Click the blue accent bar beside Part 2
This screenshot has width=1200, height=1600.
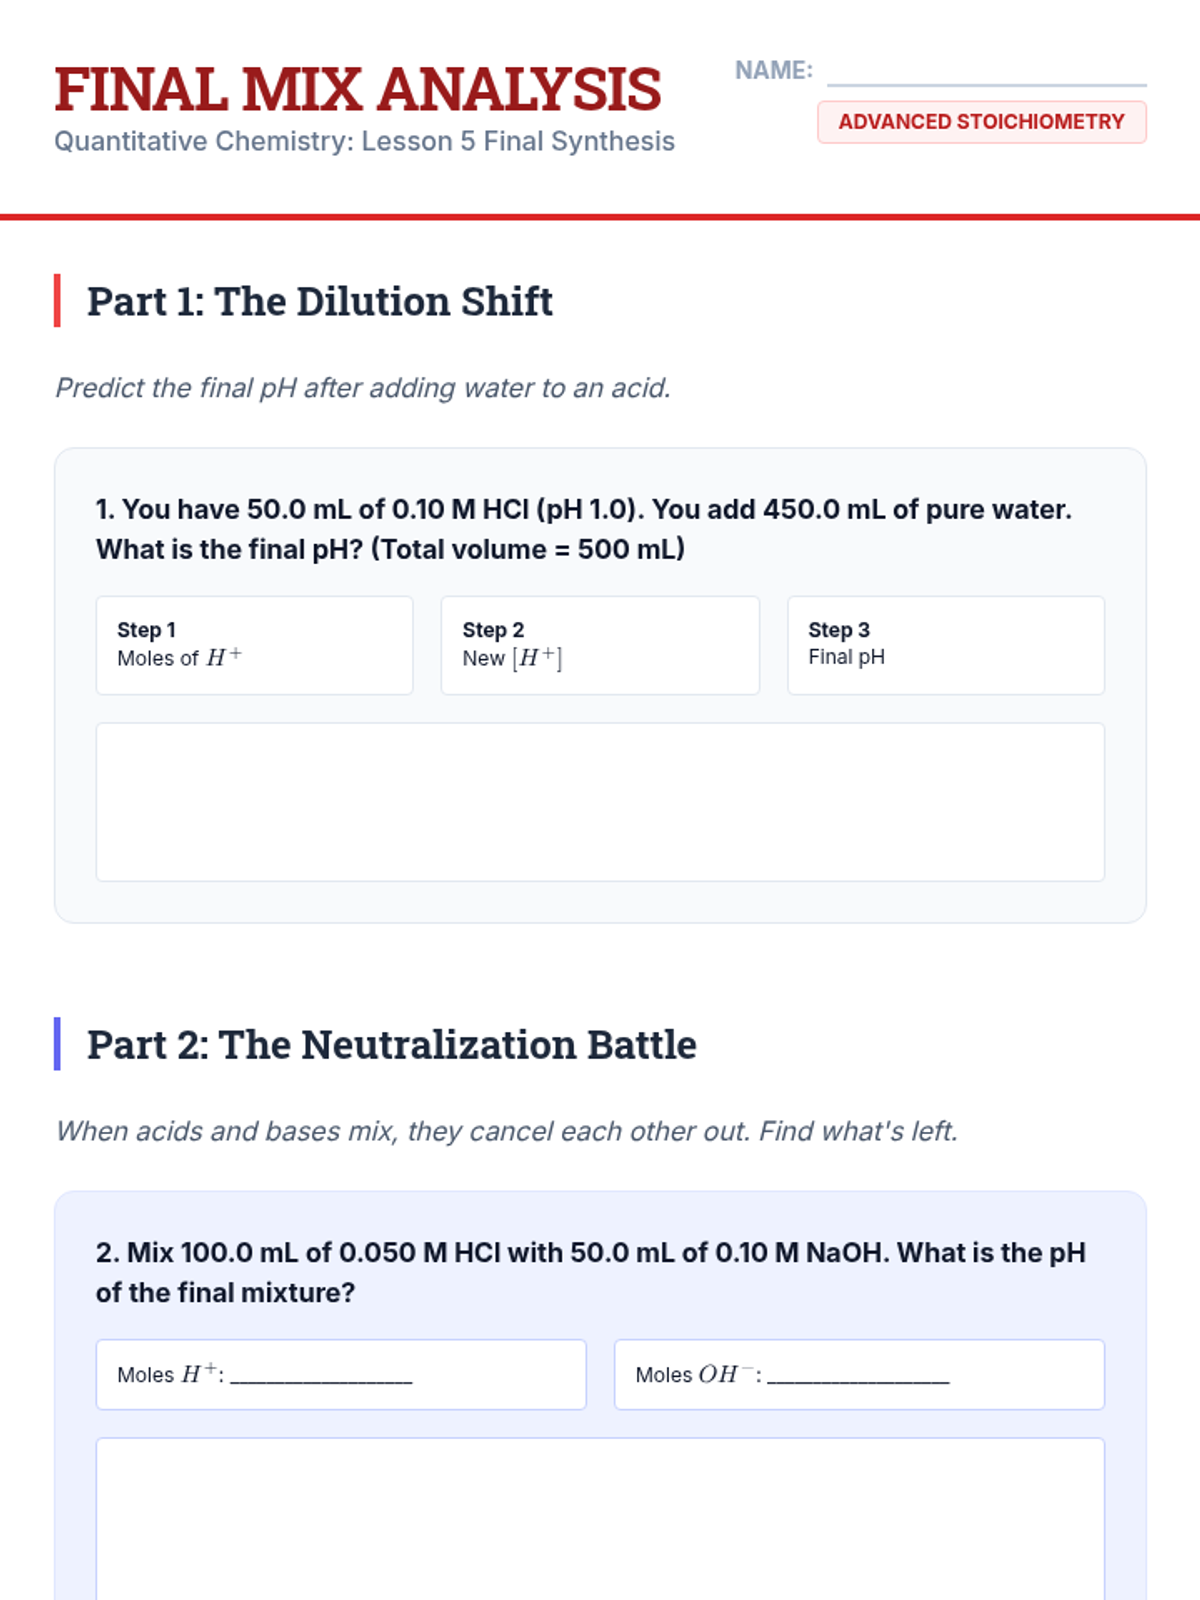57,1044
